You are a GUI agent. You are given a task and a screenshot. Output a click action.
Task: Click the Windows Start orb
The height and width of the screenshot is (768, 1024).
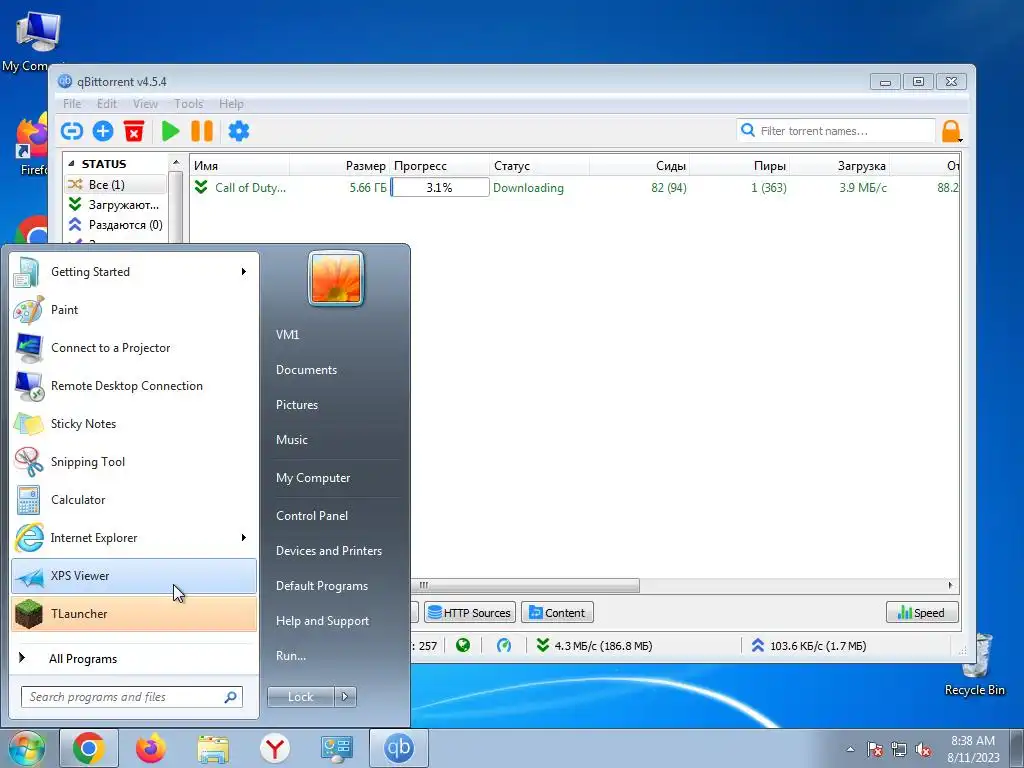tap(26, 748)
